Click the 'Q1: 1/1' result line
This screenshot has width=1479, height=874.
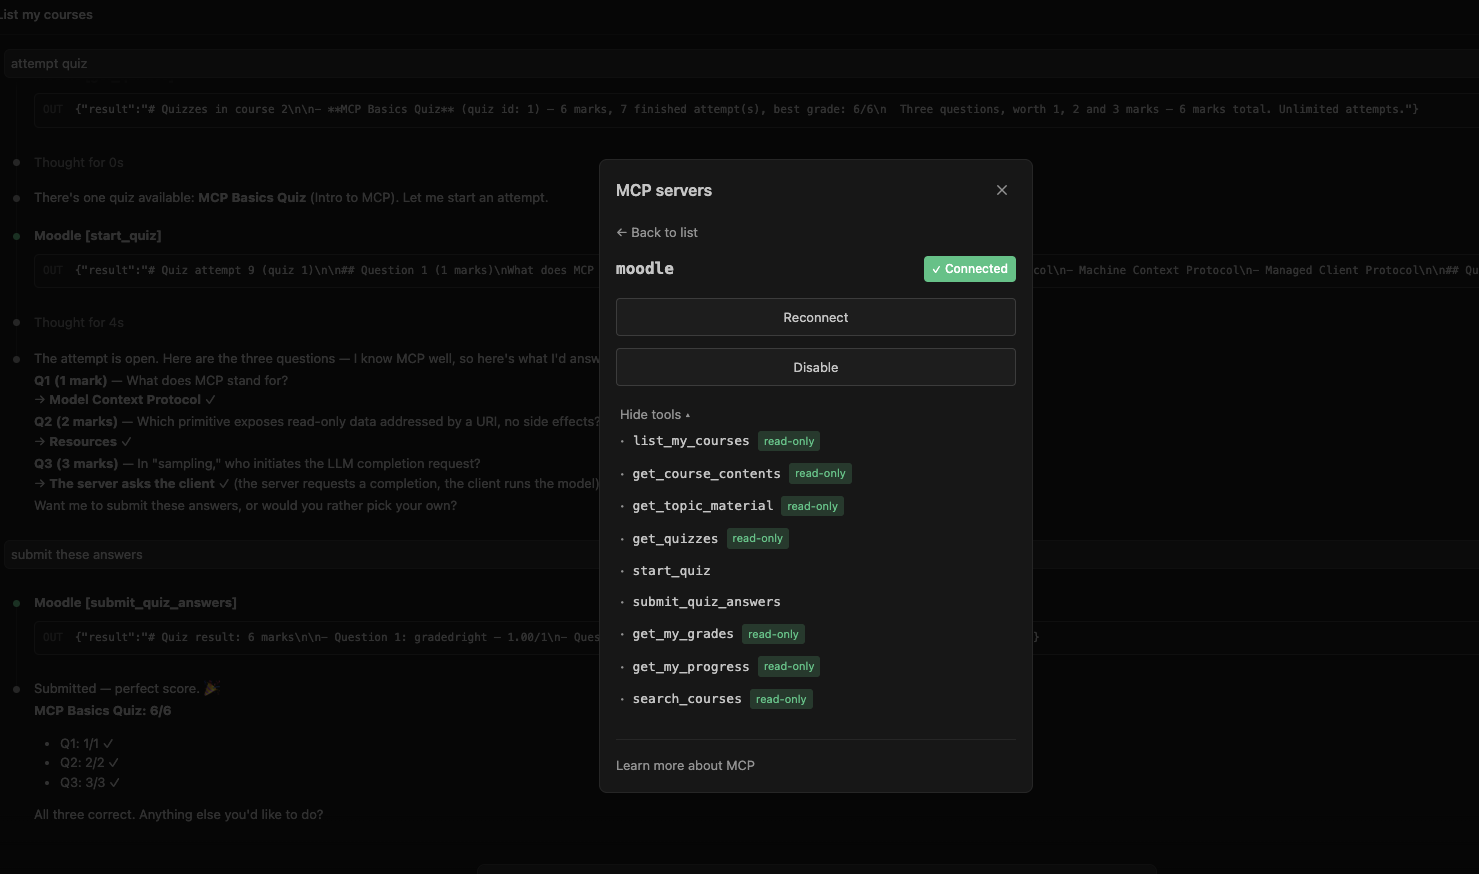(86, 743)
